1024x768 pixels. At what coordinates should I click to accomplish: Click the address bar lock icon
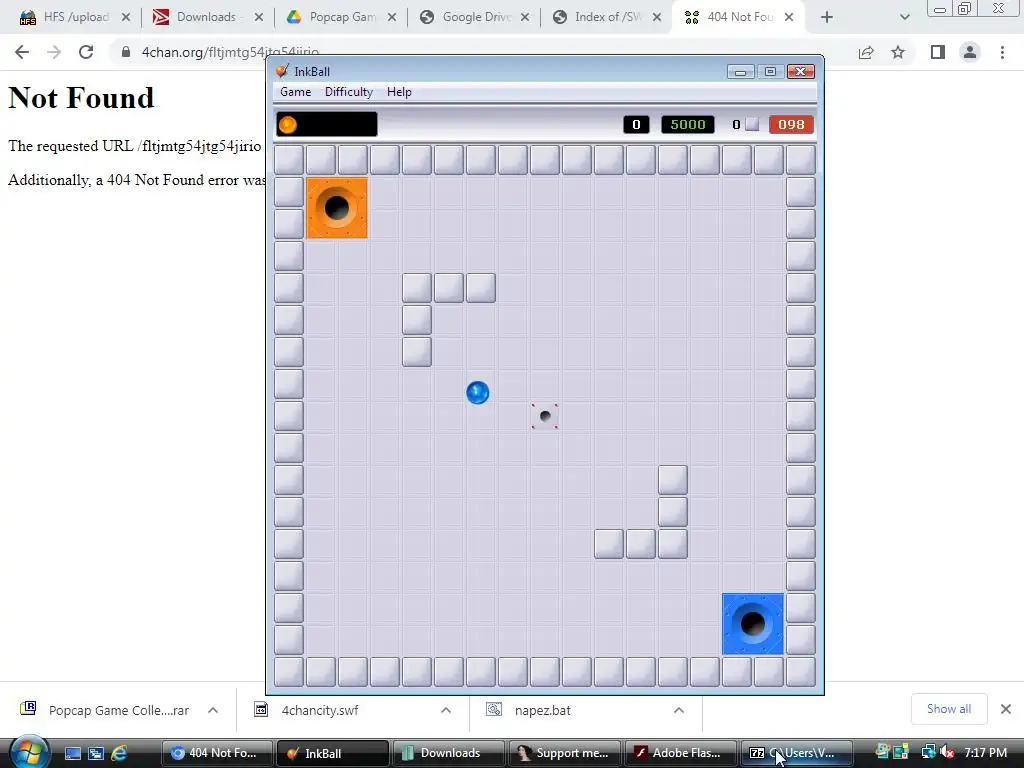(x=126, y=52)
